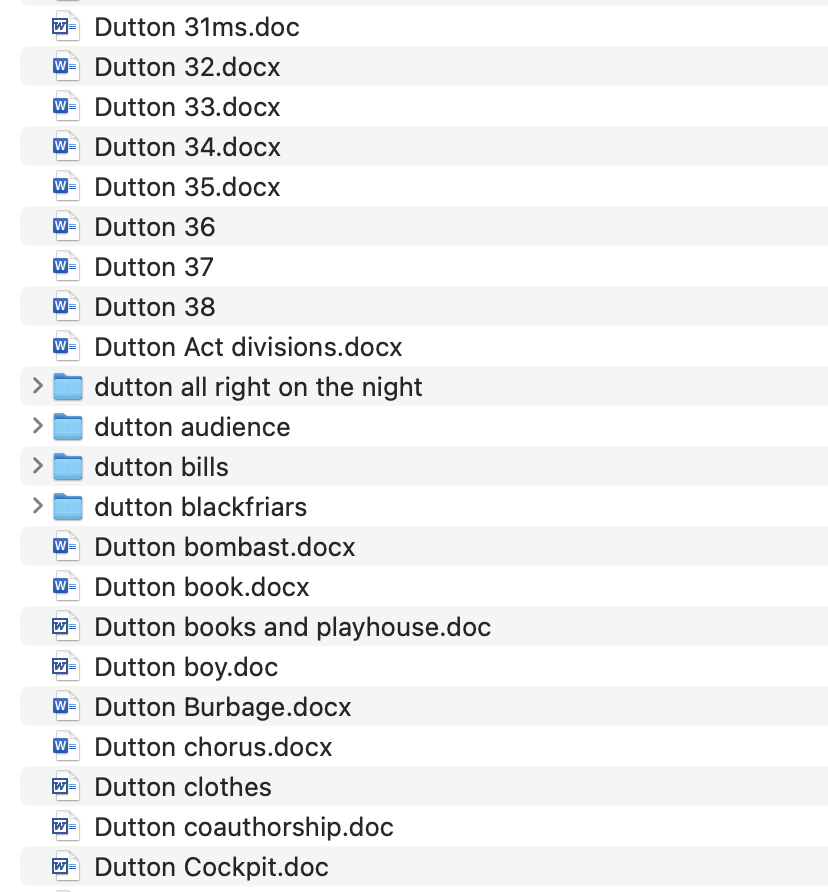828x892 pixels.
Task: Click the Word icon for Dutton coauthorship.doc
Action: pos(66,827)
